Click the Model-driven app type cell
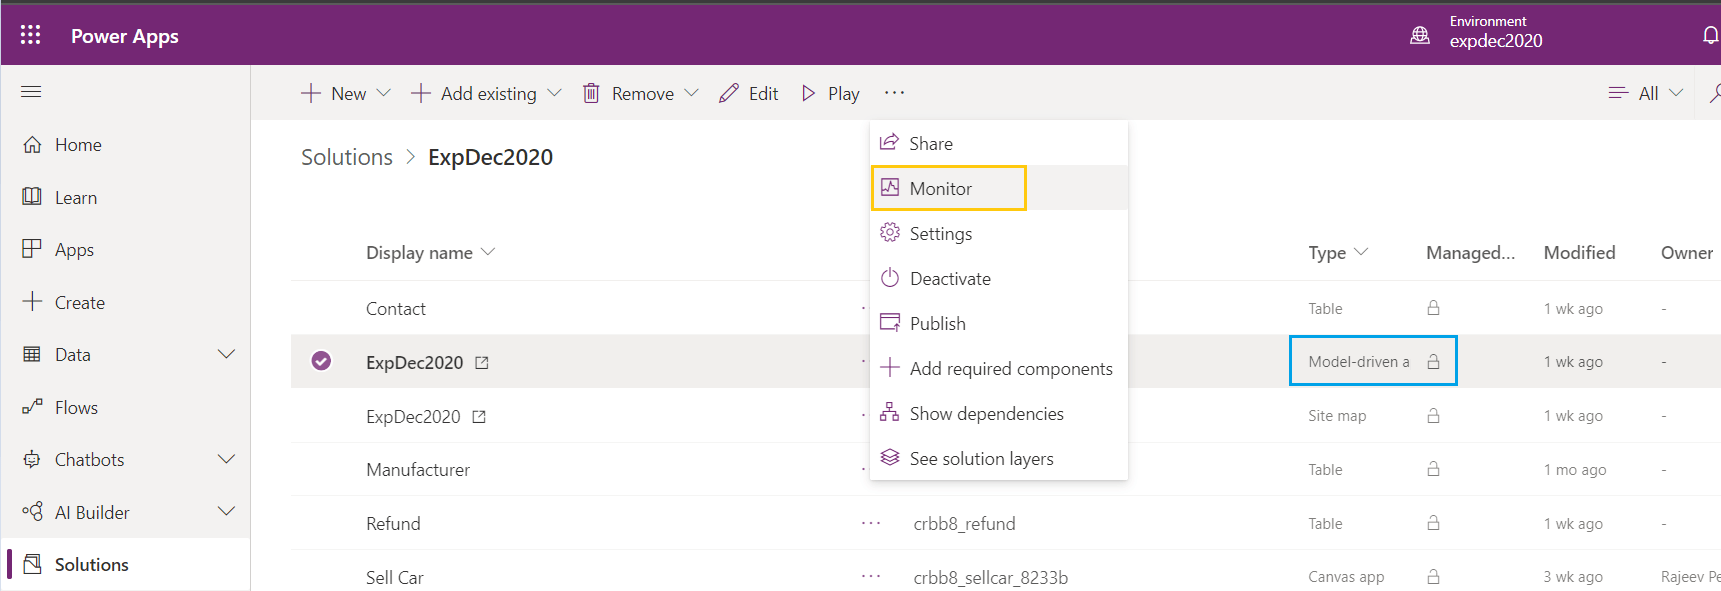The height and width of the screenshot is (591, 1721). (1358, 362)
